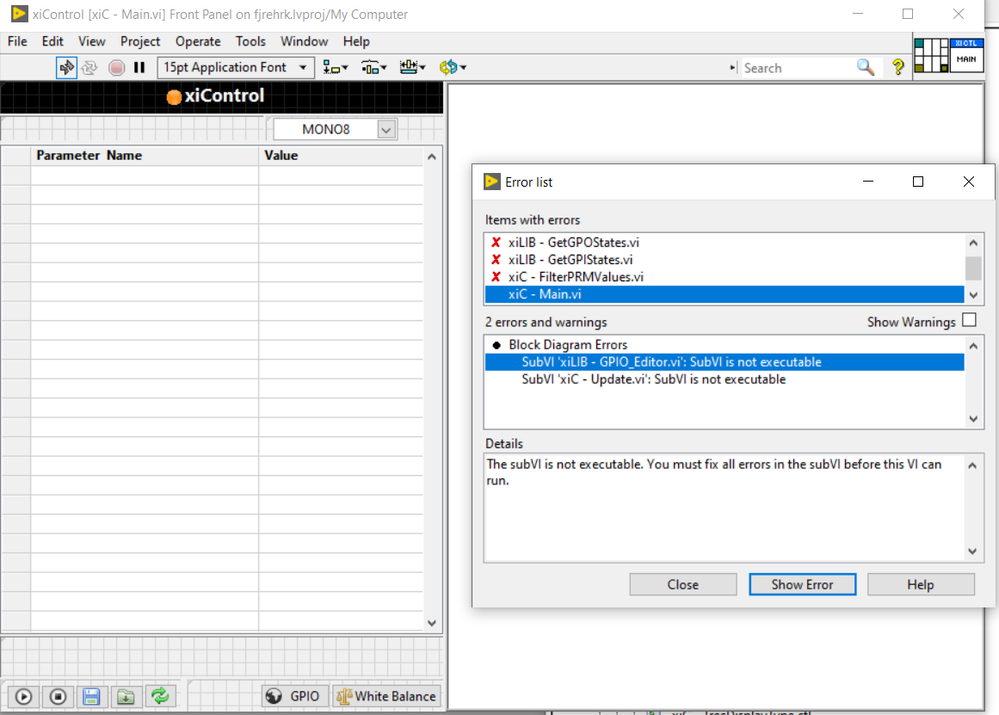This screenshot has width=999, height=715.
Task: Click the LabVIEW icon in main window title
Action: tap(20, 13)
